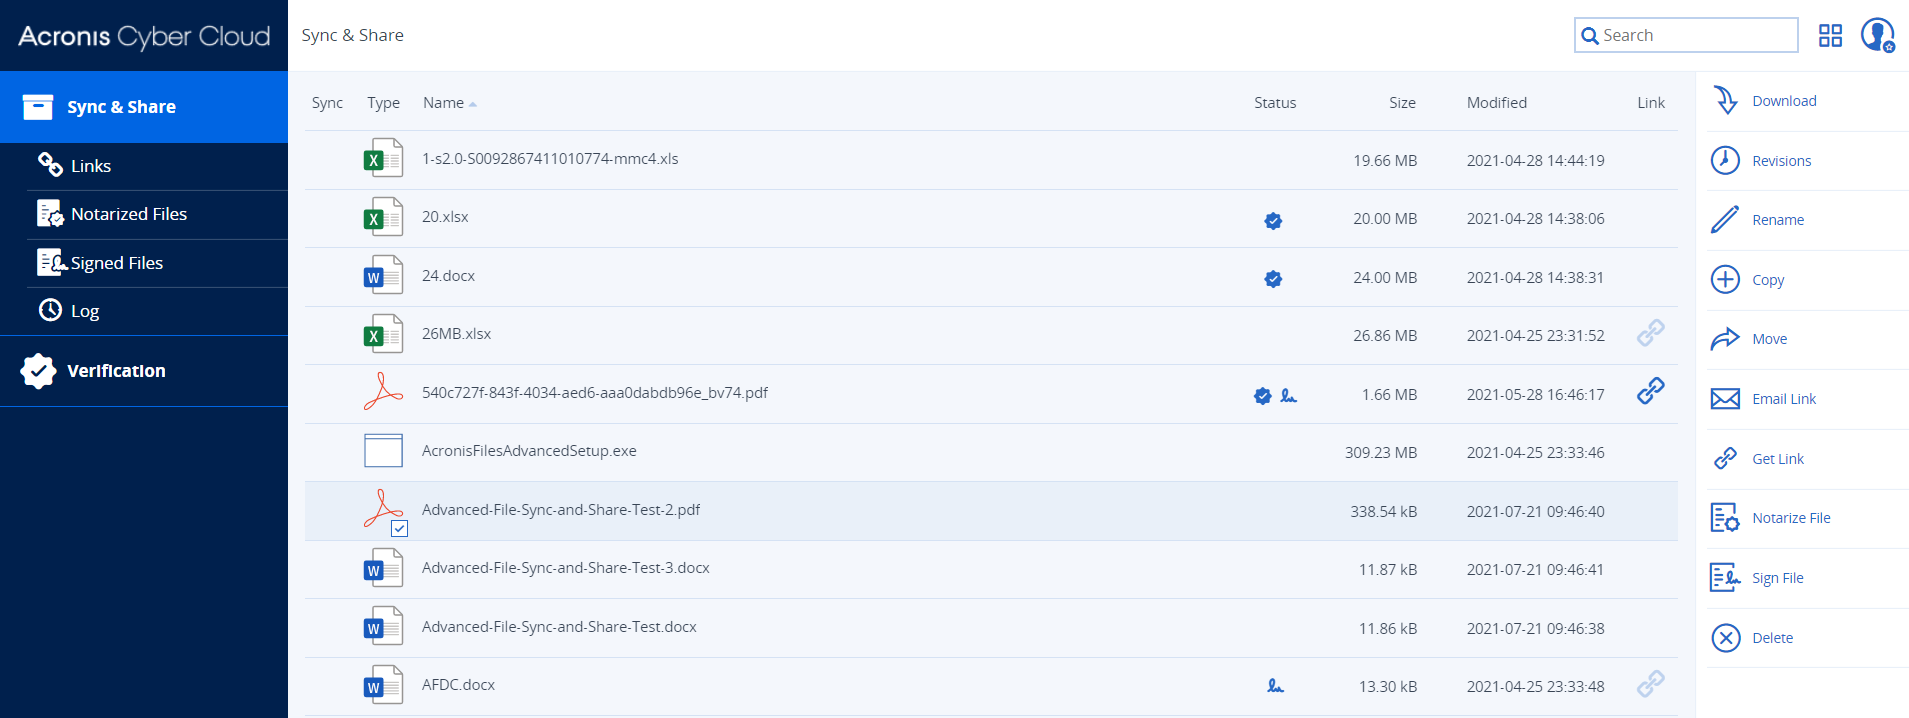Screen dimensions: 1909x718
Task: Open the user account profile icon
Action: [1877, 35]
